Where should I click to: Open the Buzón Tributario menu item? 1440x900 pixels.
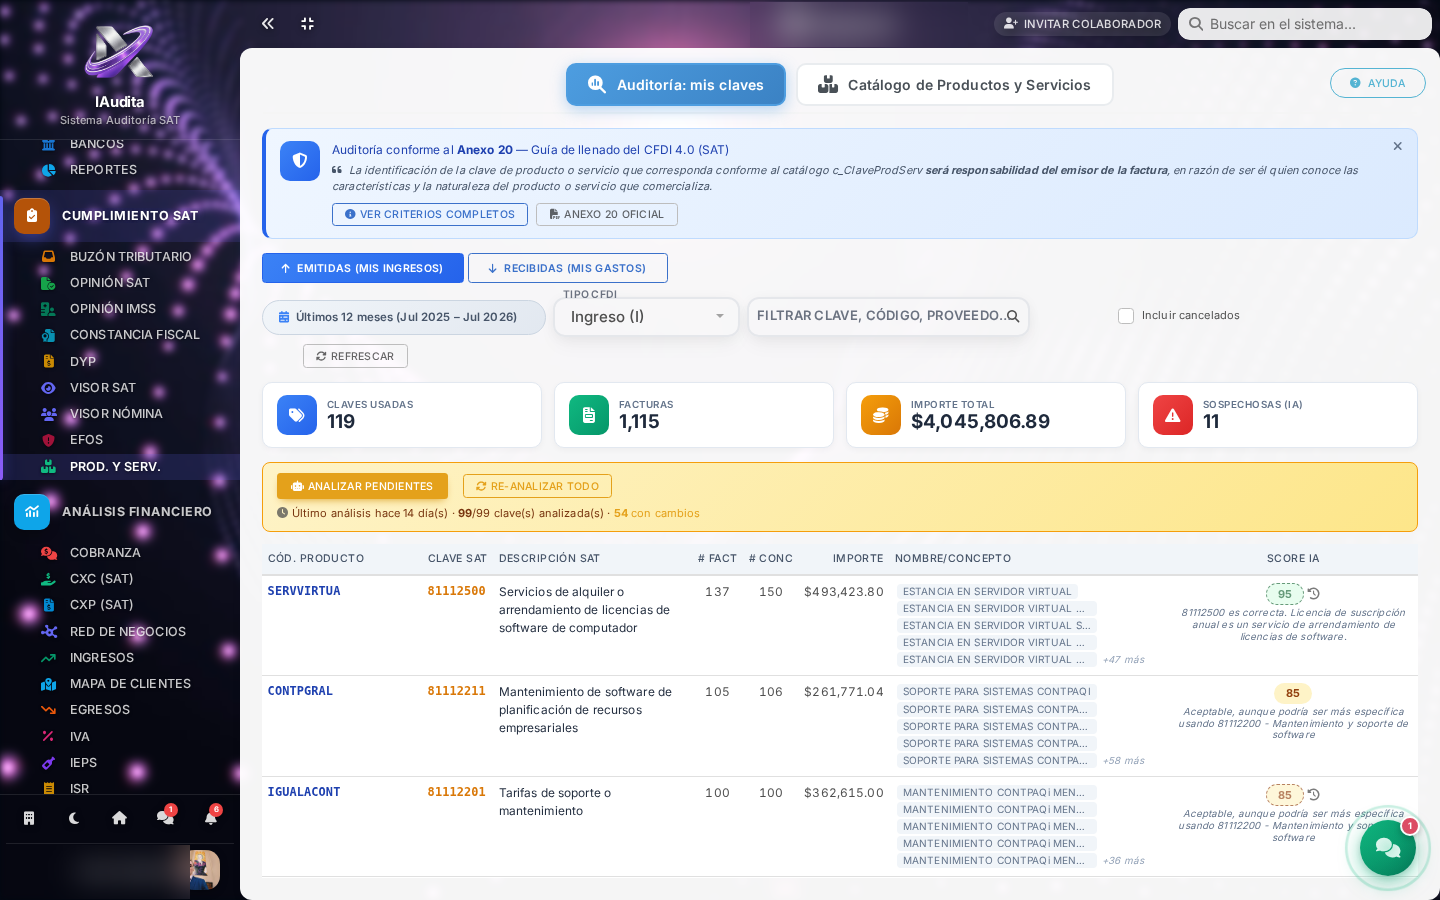click(x=130, y=256)
